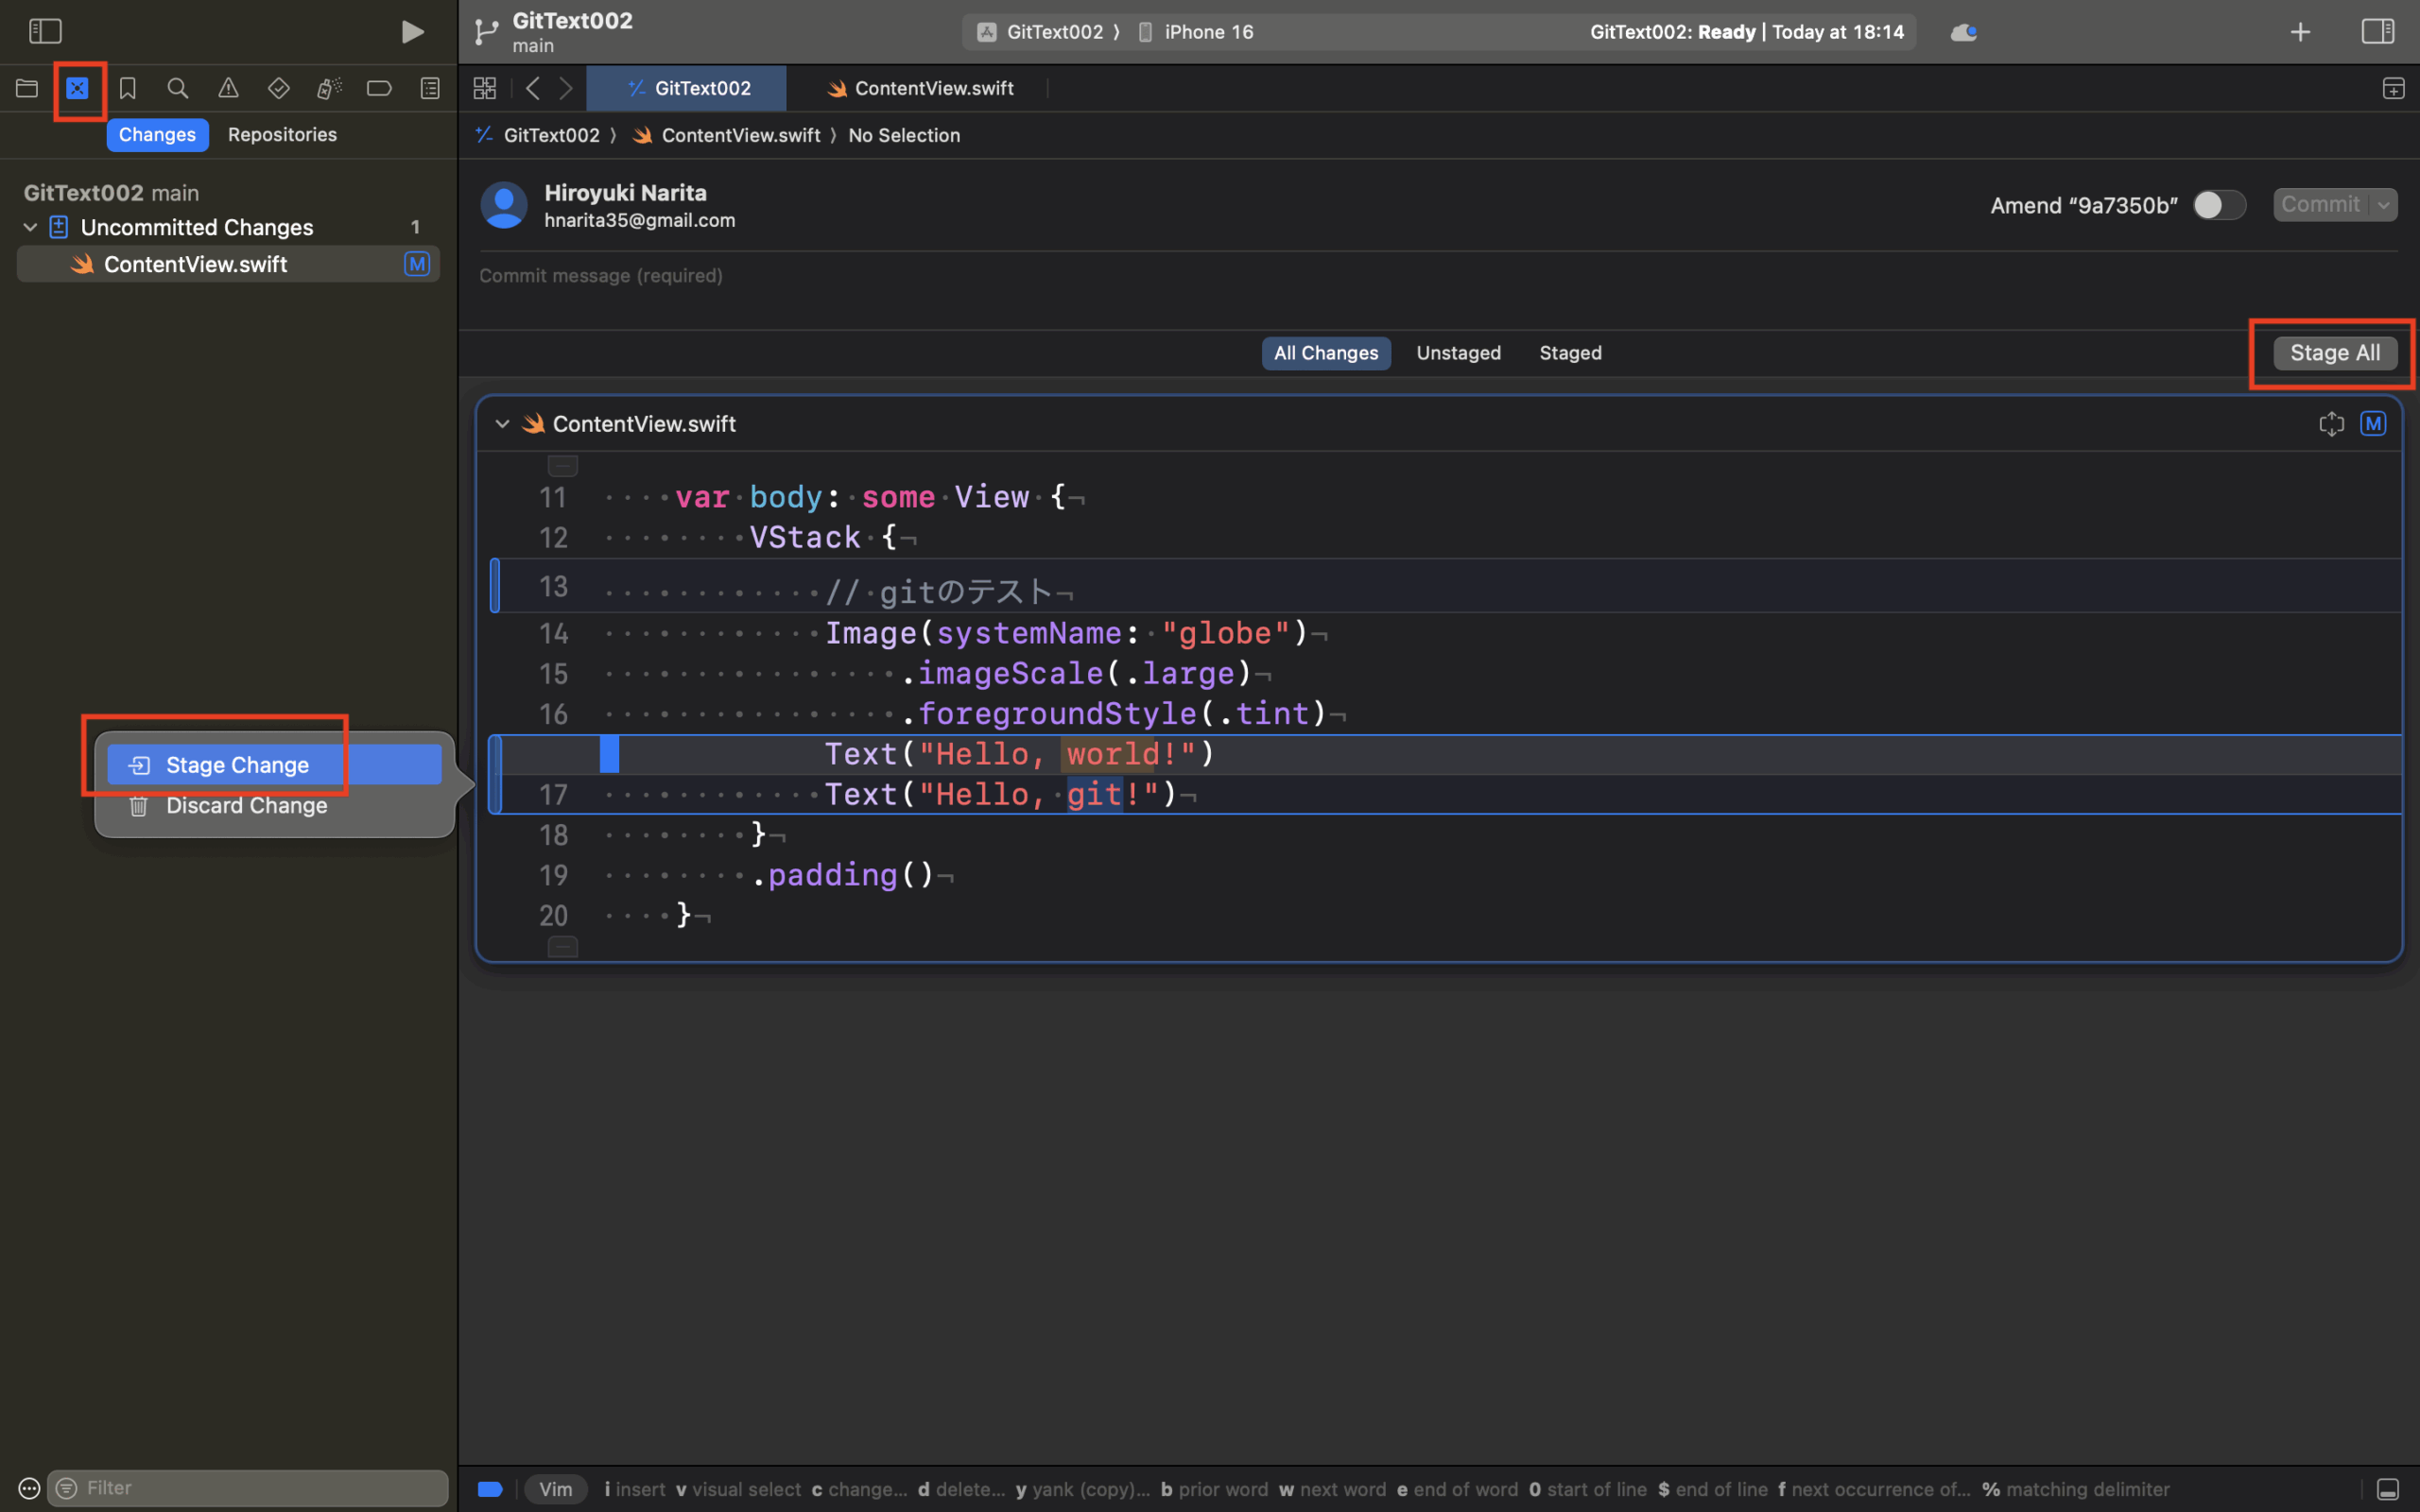Click the blue tag icon in Vim bar
The width and height of the screenshot is (2420, 1512).
tap(490, 1489)
